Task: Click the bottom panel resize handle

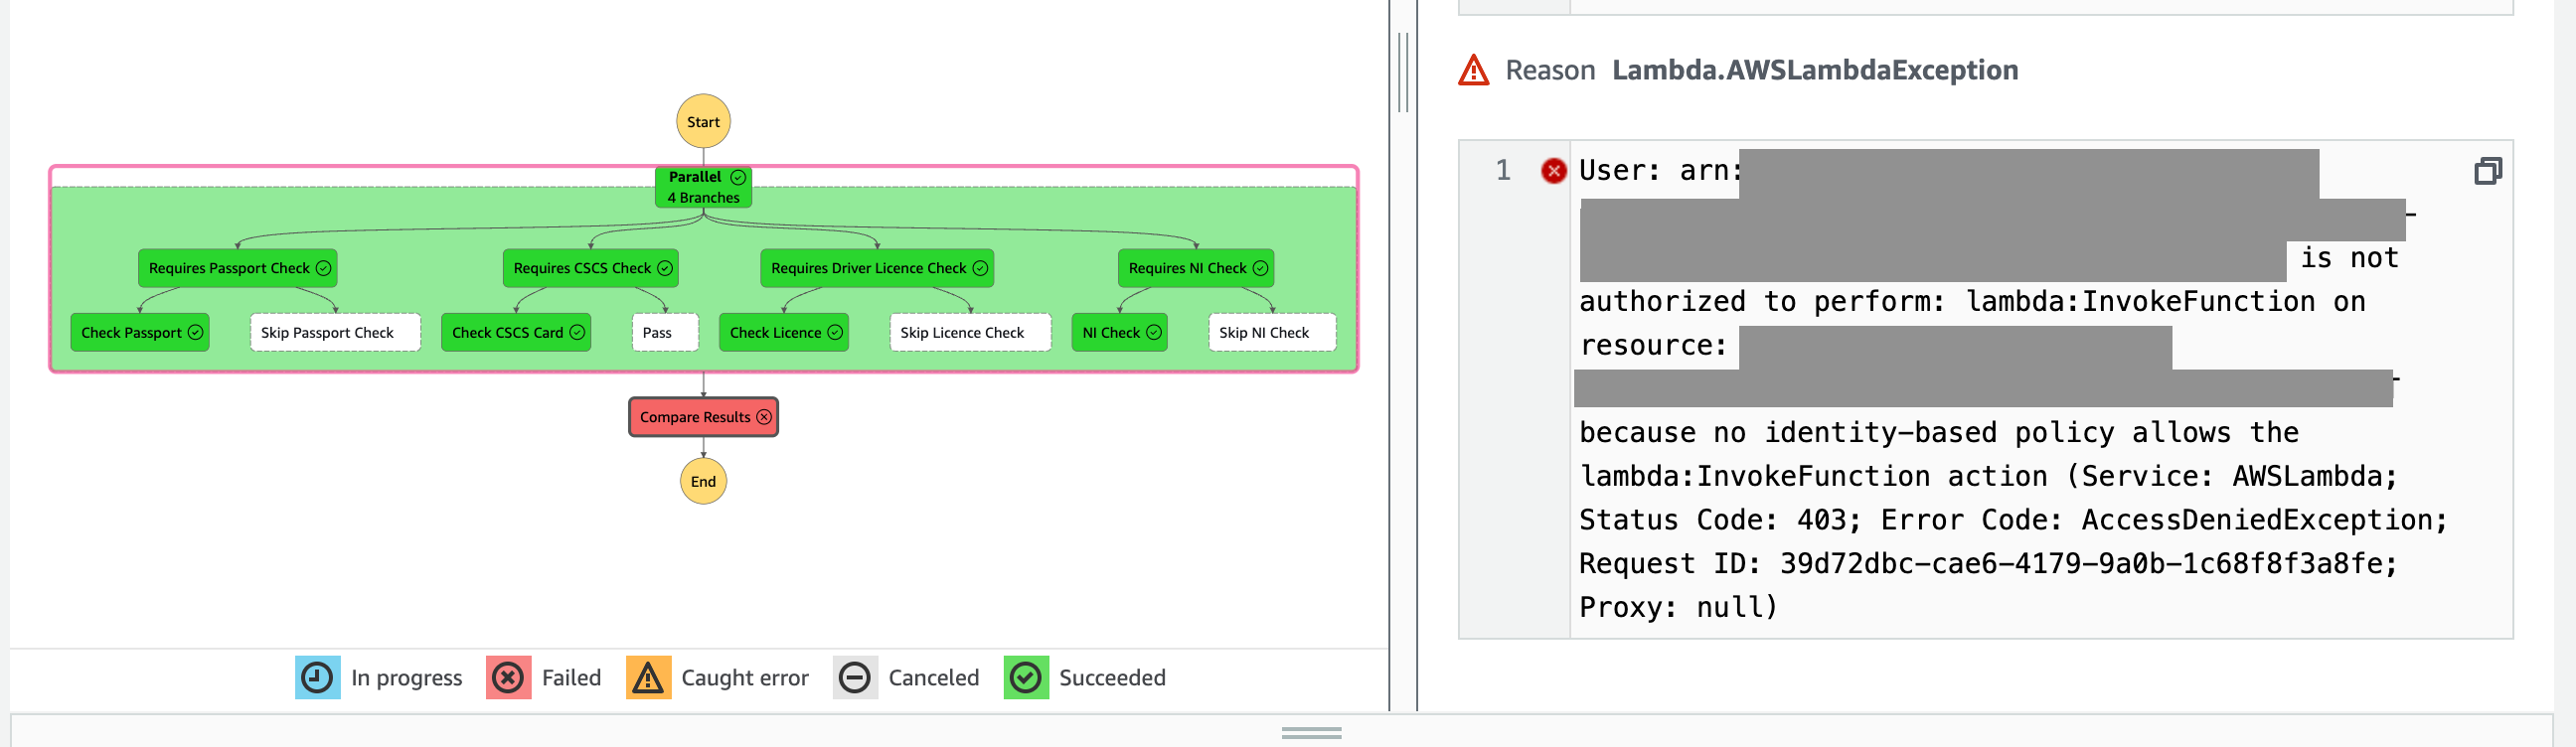Action: click(x=1311, y=733)
